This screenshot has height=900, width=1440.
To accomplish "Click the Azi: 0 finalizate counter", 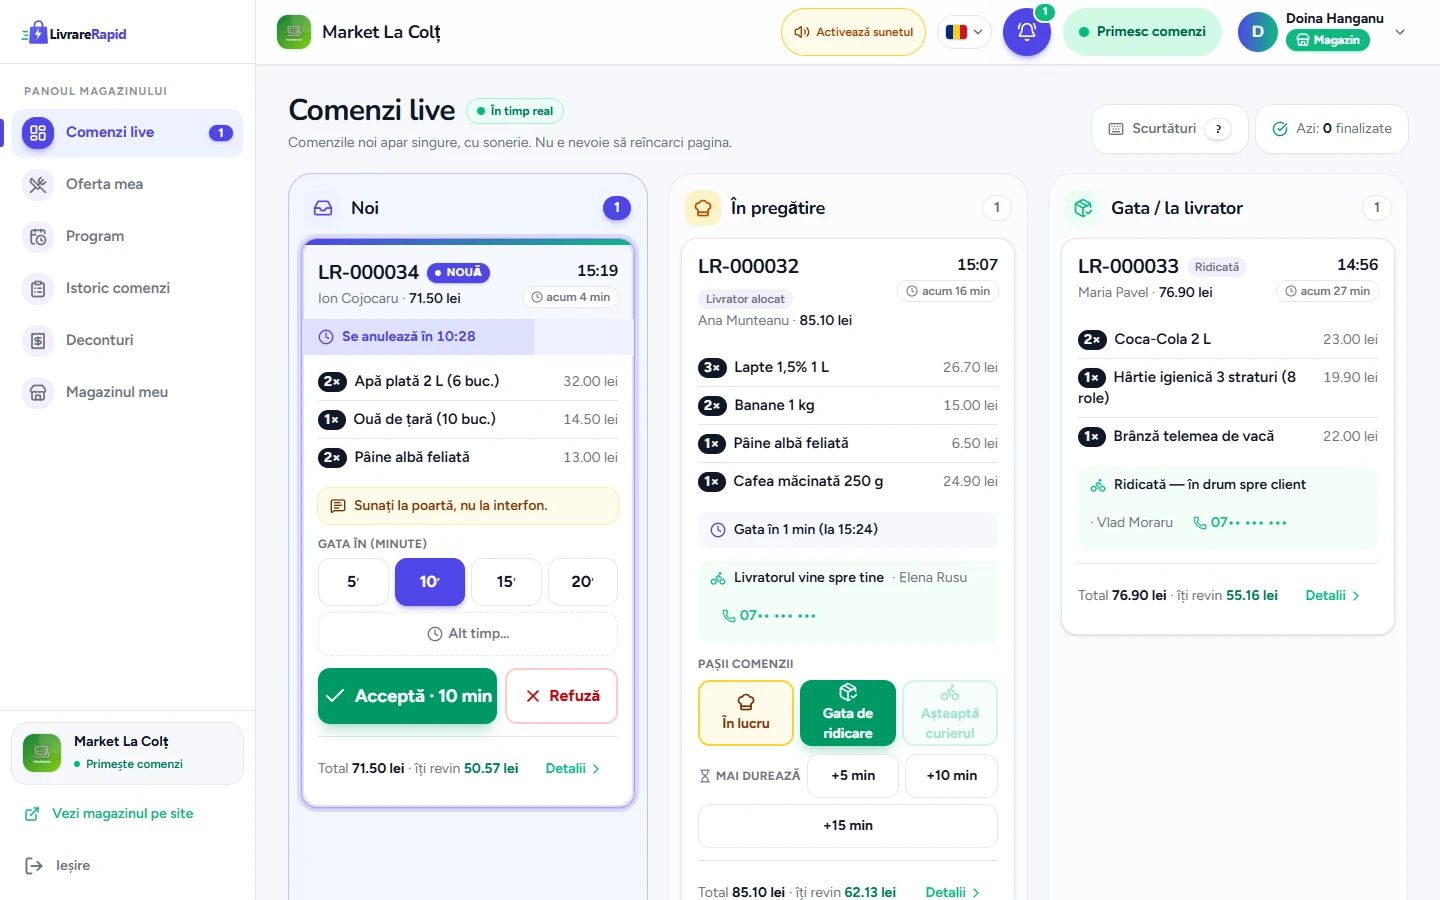I will [1332, 129].
